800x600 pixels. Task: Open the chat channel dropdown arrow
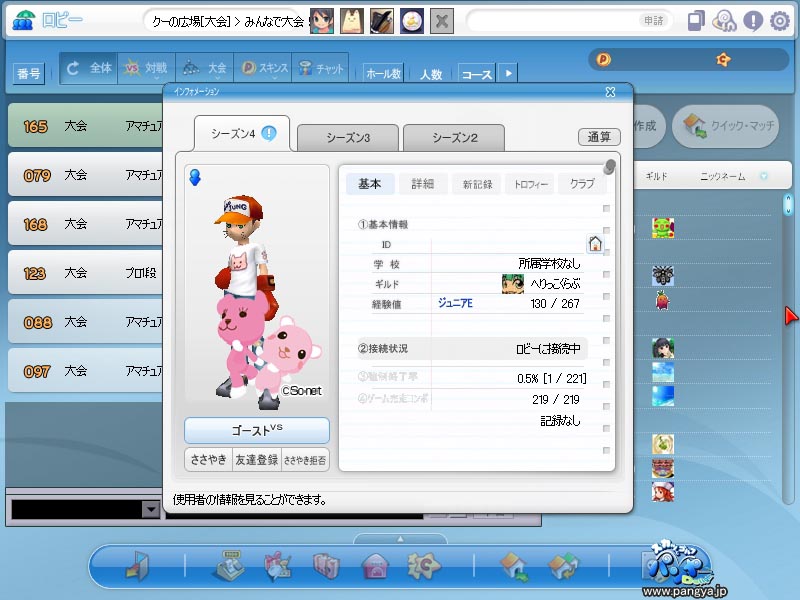(151, 509)
